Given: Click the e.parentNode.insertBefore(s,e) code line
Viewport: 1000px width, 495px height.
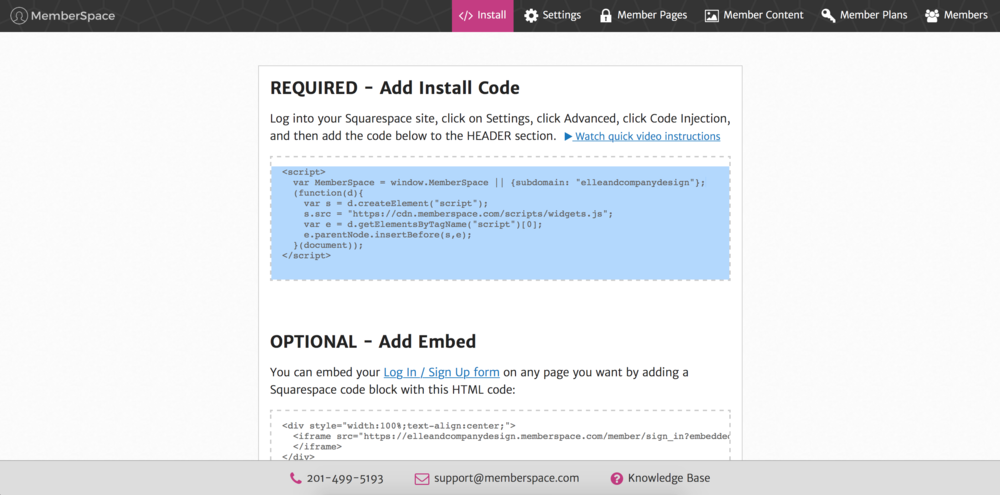Looking at the screenshot, I should click(x=388, y=235).
